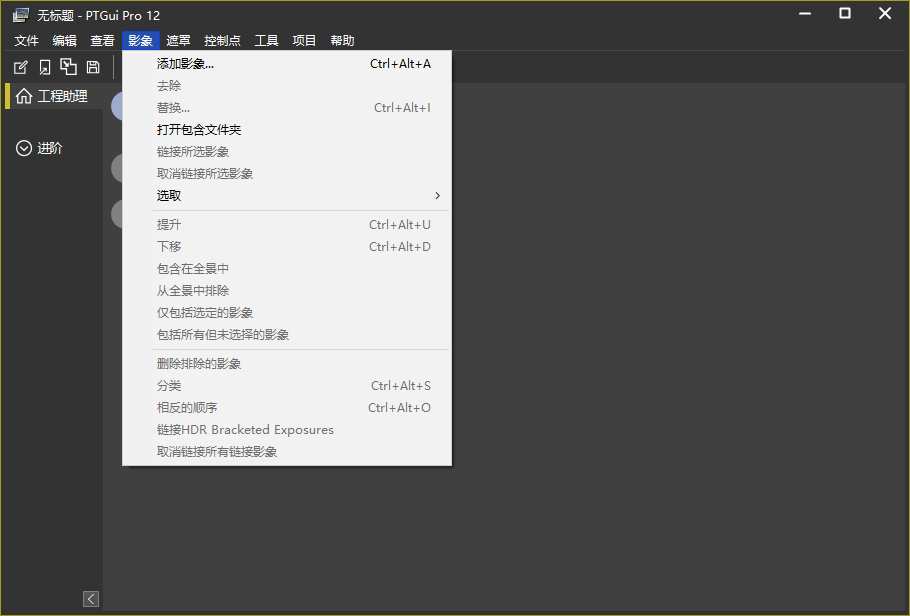The image size is (910, 616).
Task: Expand the 进阶 section chevron
Action: [x=24, y=148]
